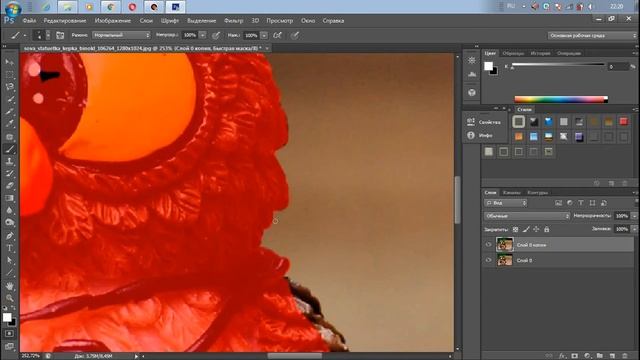Viewport: 640px width, 360px height.
Task: Lock image pixels in the Layers panel
Action: (x=526, y=229)
